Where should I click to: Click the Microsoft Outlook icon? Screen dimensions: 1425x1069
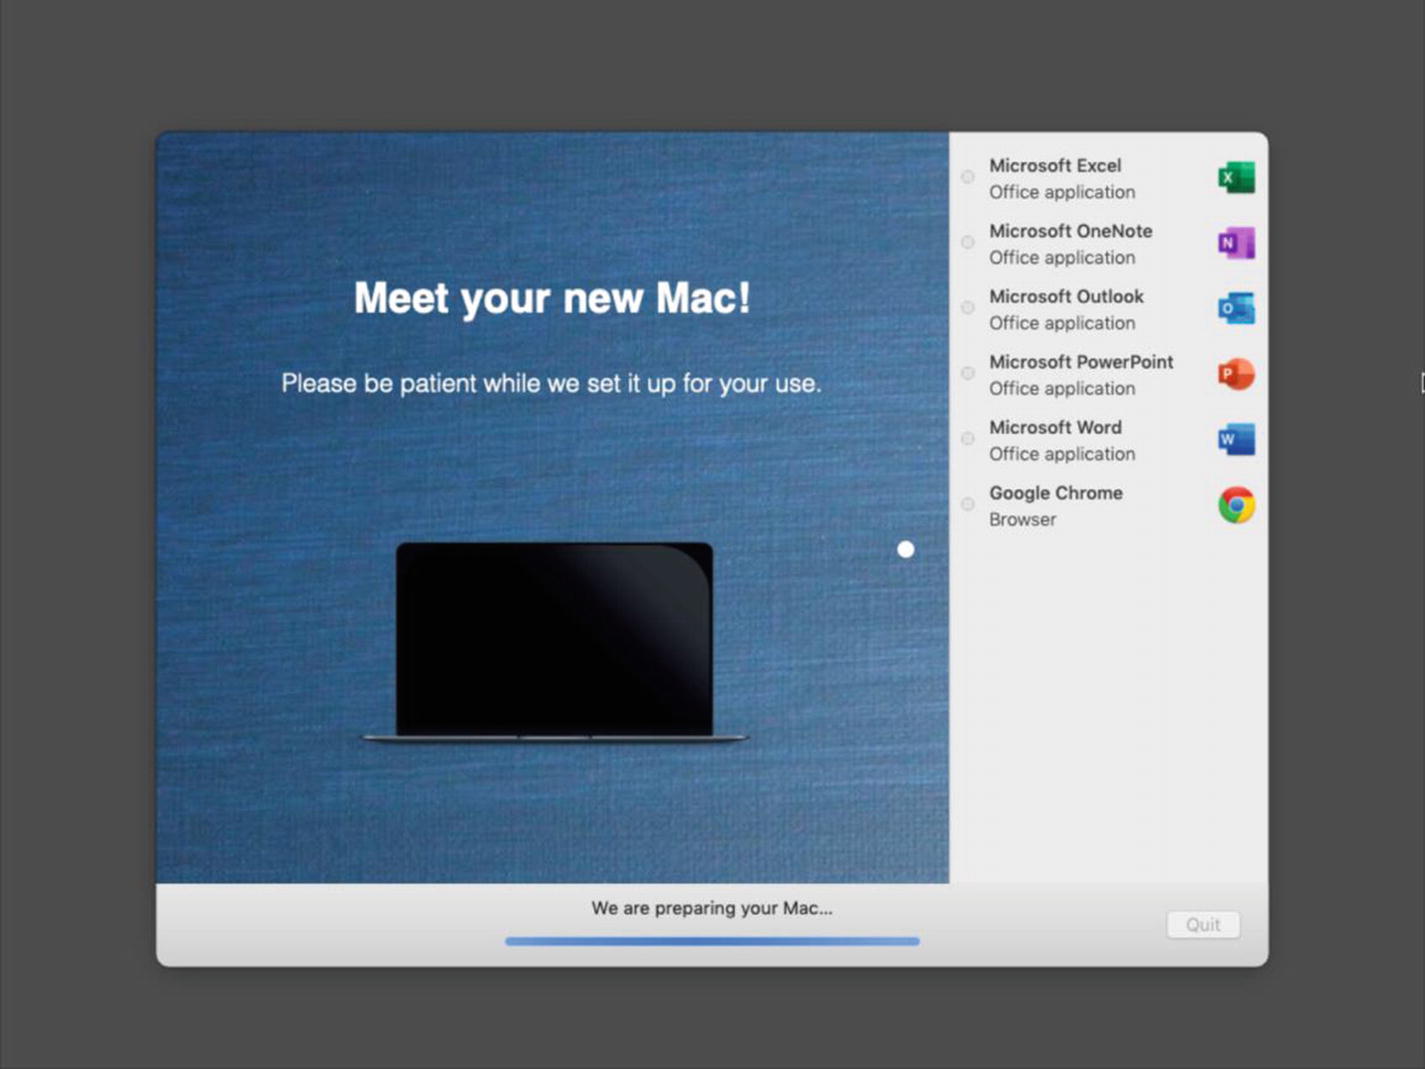(x=1236, y=308)
